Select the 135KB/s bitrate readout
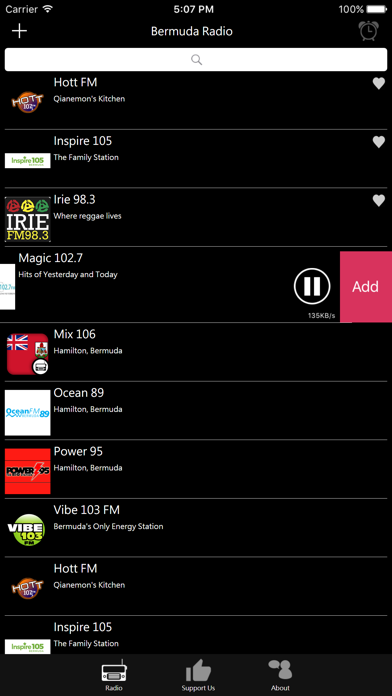This screenshot has width=392, height=696. click(321, 316)
